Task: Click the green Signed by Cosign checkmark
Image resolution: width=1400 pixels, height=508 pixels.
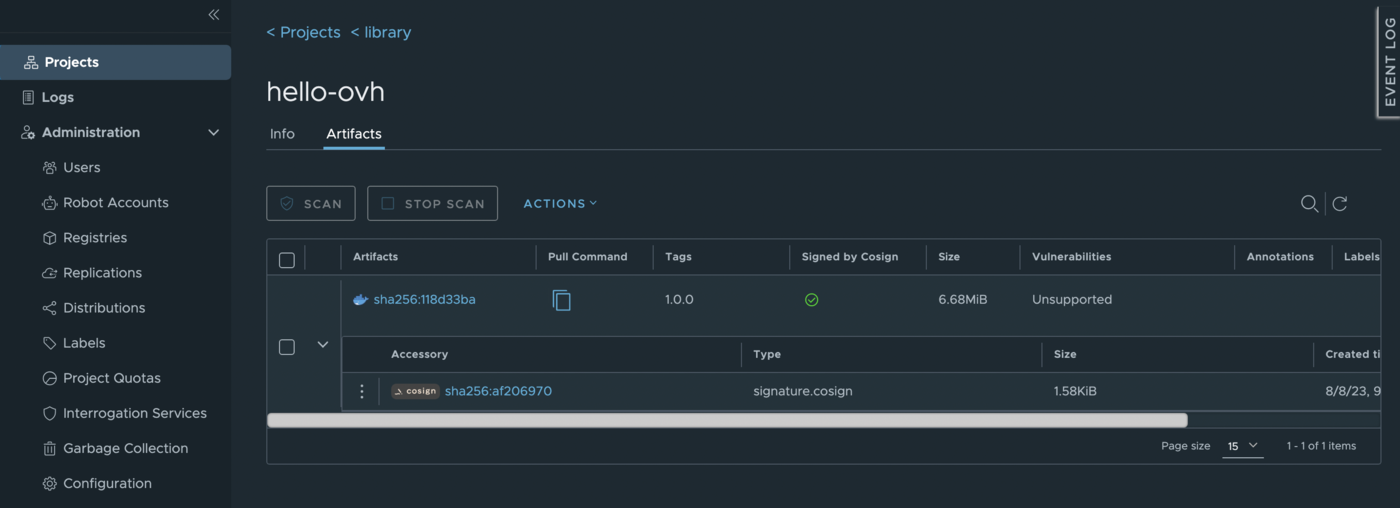Action: [x=811, y=300]
